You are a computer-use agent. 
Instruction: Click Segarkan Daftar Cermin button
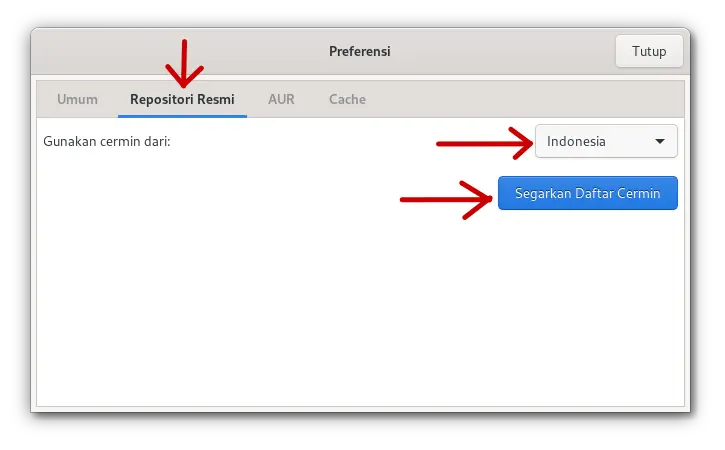[588, 193]
